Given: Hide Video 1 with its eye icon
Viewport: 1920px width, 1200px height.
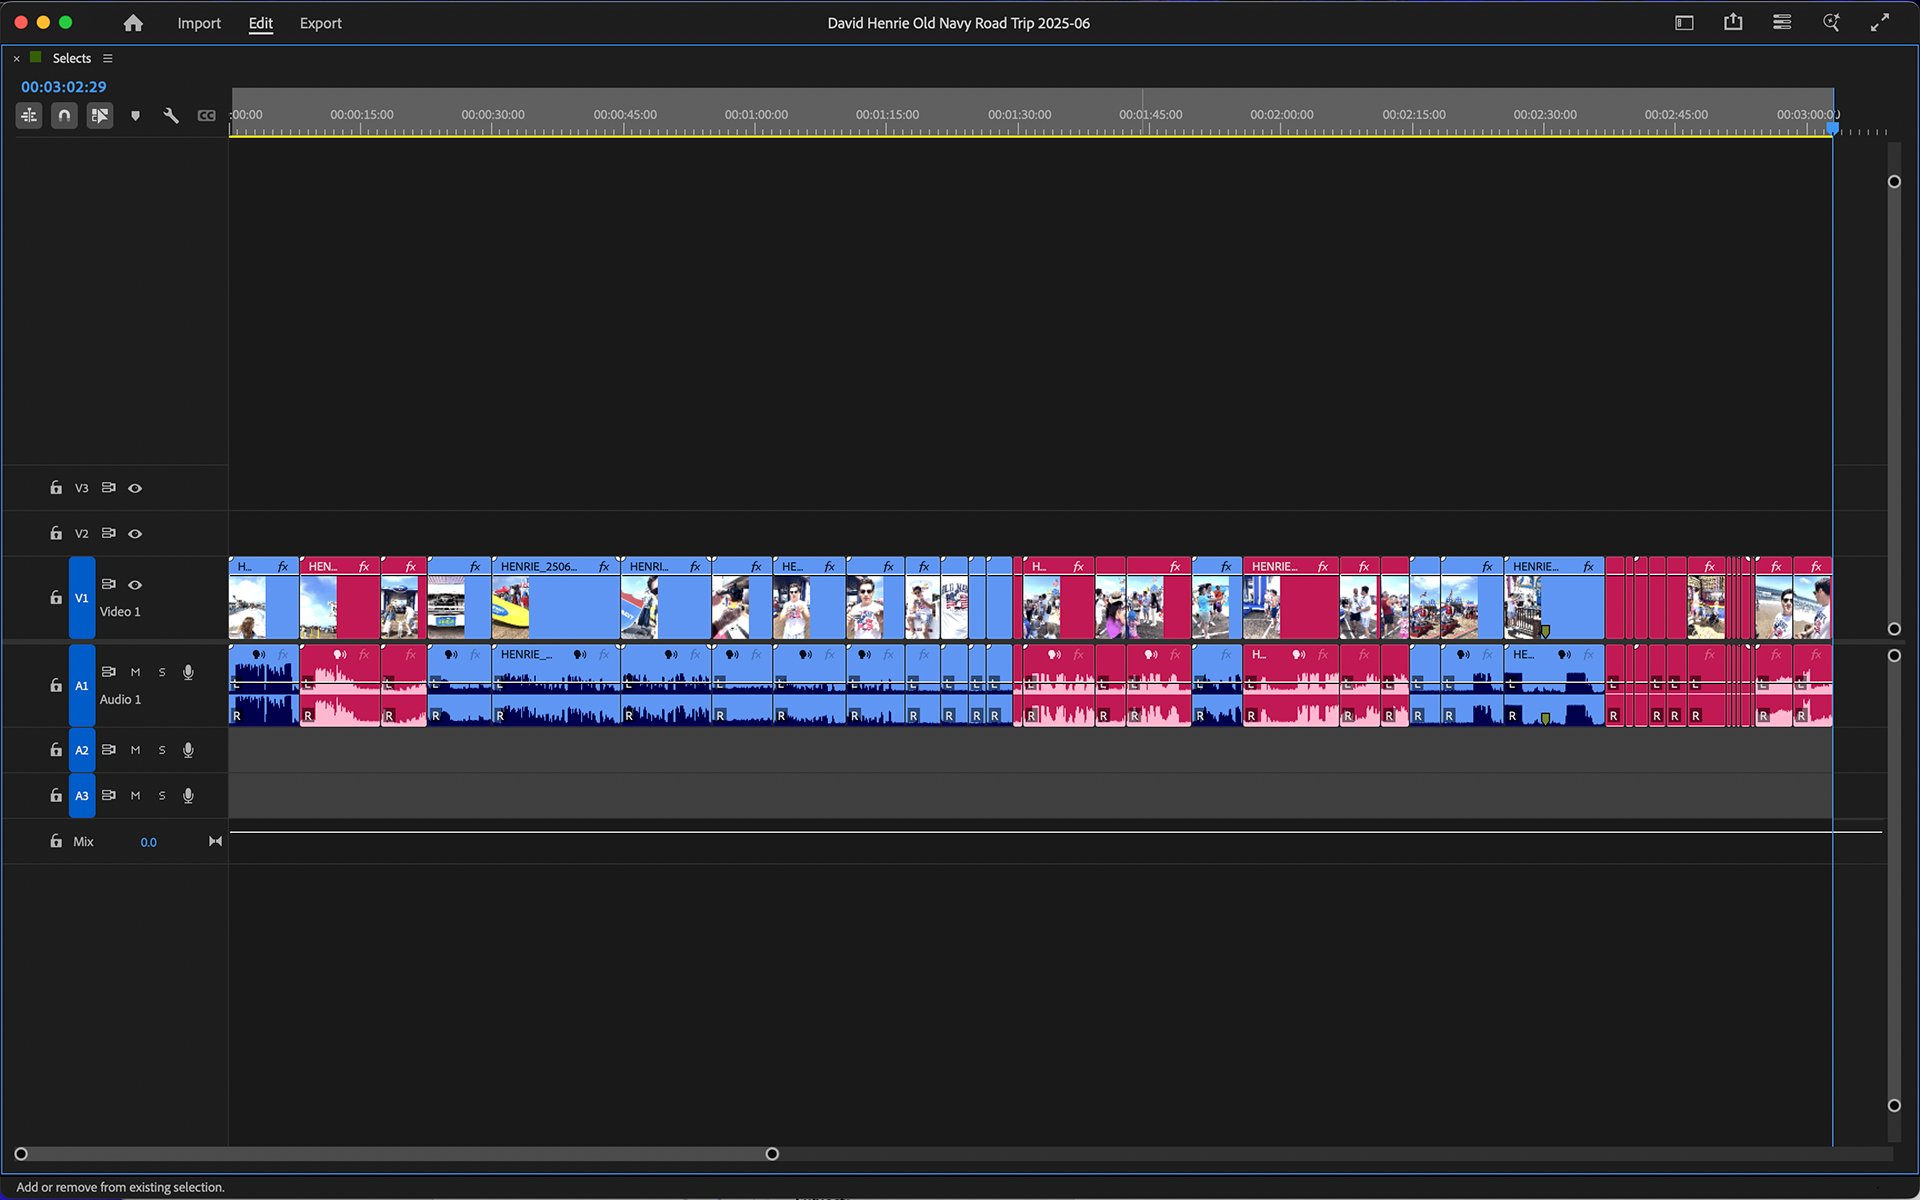Looking at the screenshot, I should point(135,585).
